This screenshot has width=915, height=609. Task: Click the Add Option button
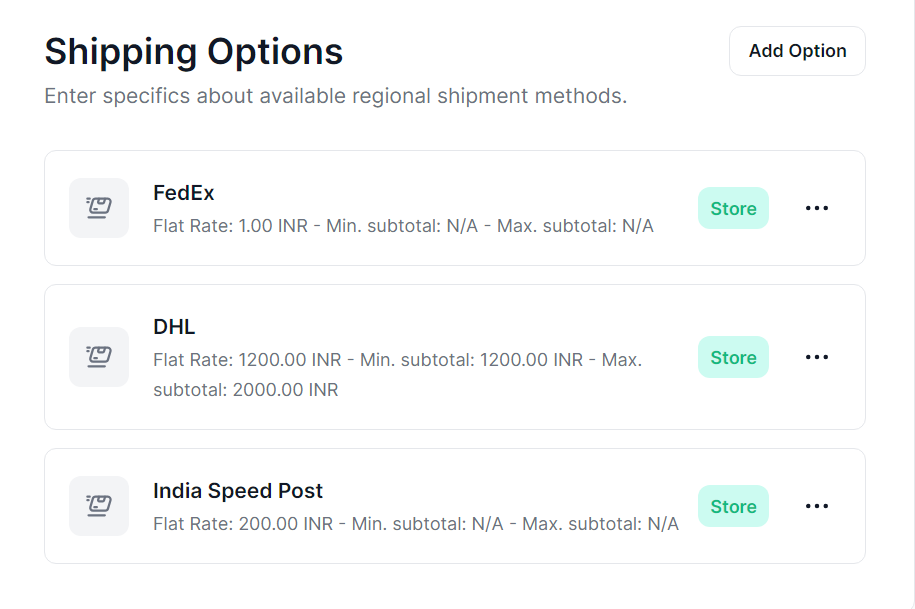pyautogui.click(x=796, y=50)
